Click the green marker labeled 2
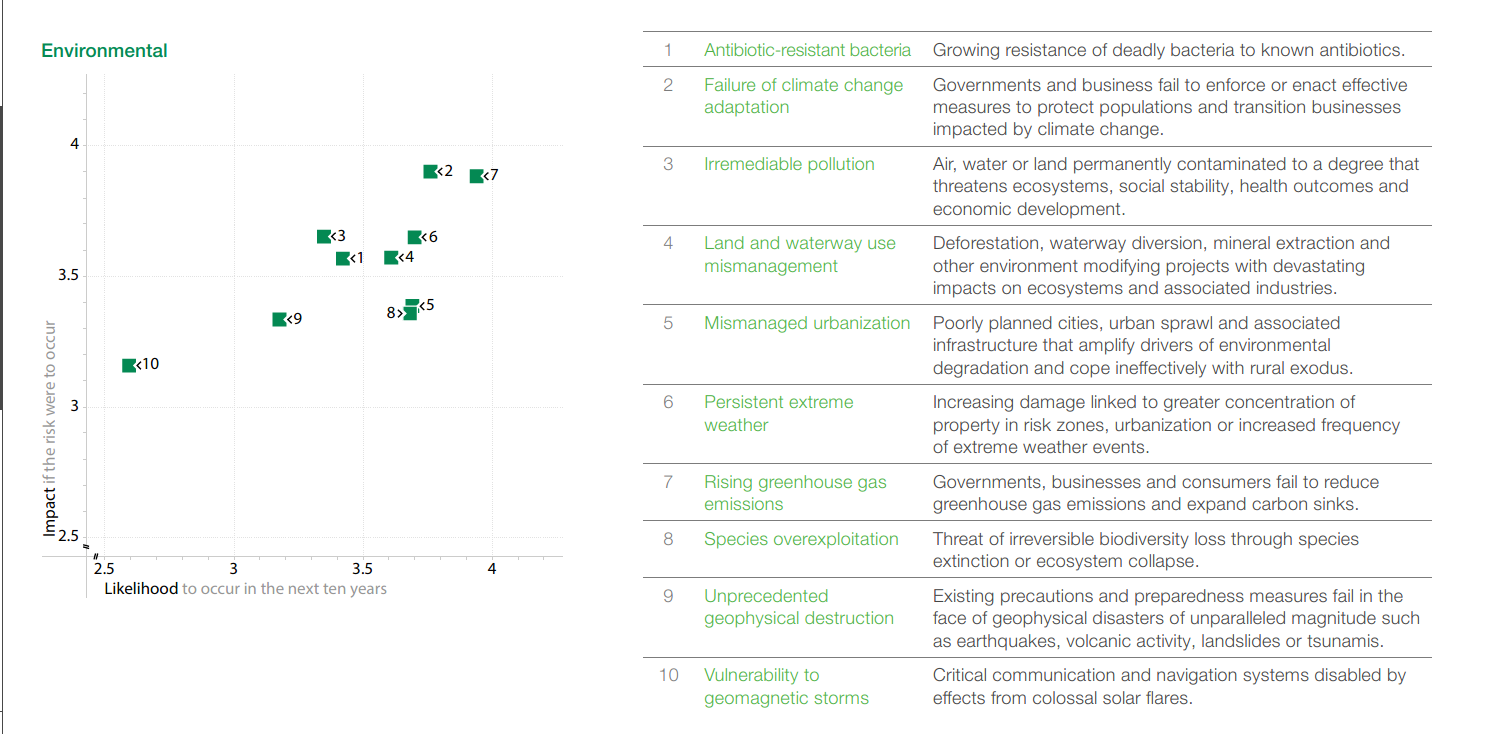Viewport: 1499px width, 734px height. (430, 172)
